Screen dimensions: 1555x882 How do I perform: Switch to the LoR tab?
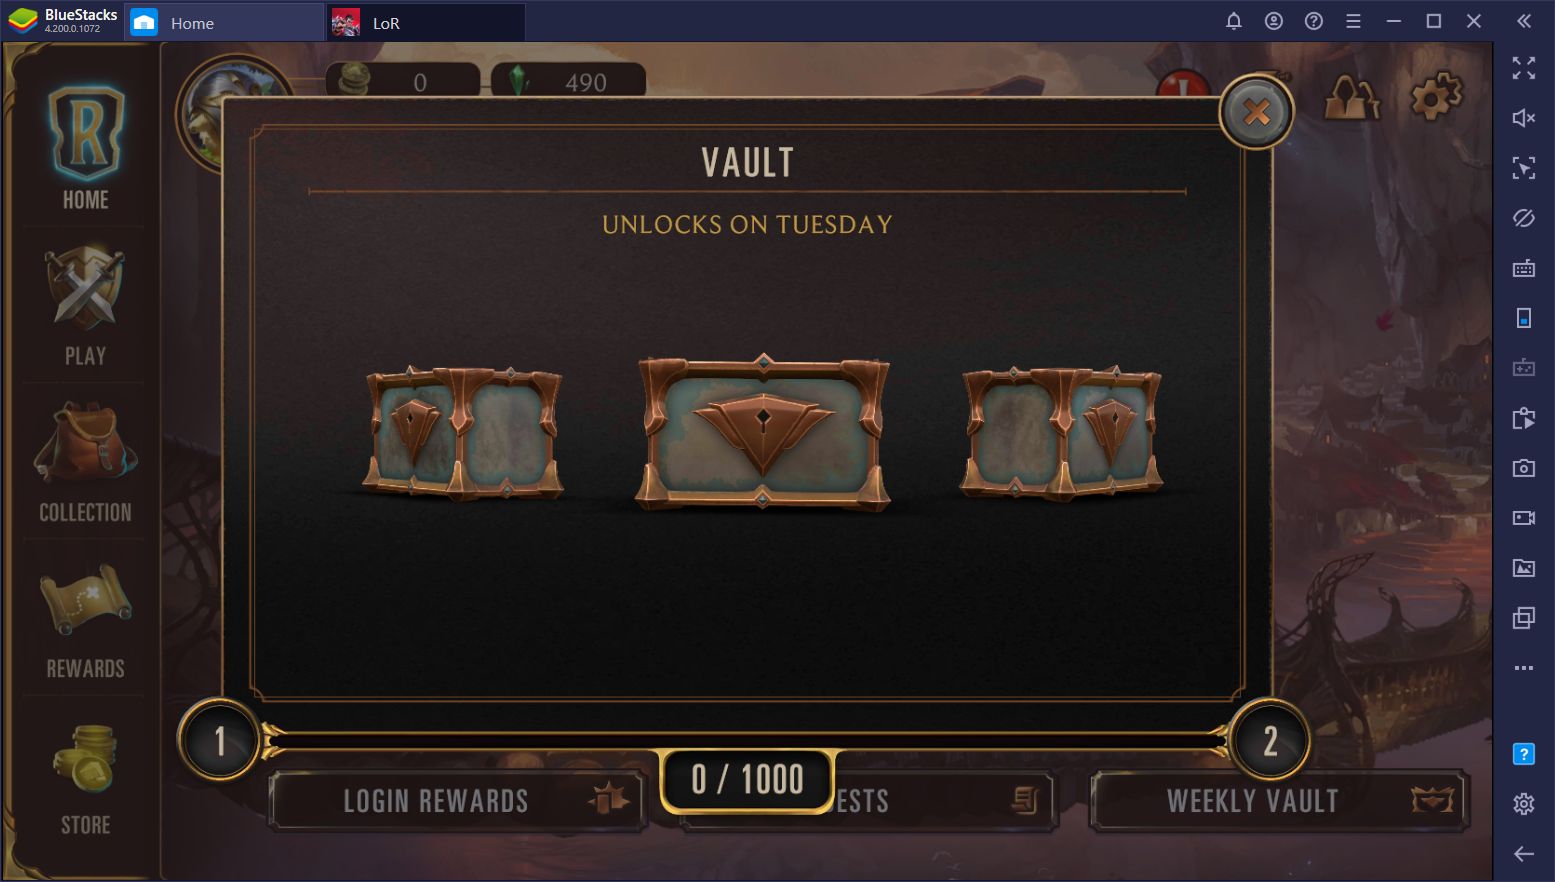pyautogui.click(x=426, y=22)
